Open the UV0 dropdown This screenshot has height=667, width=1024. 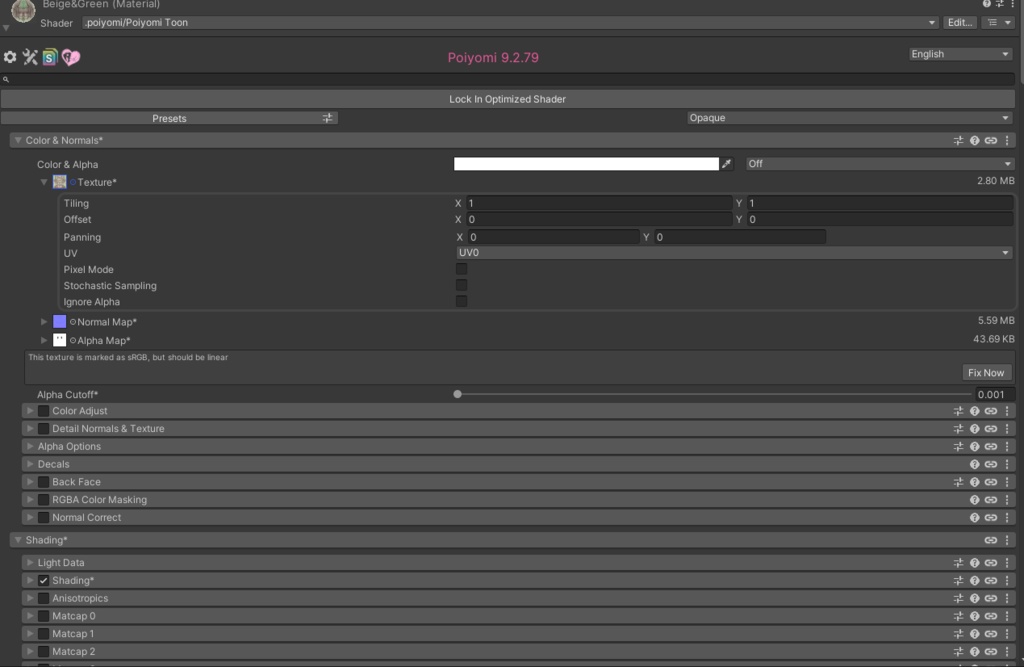[734, 252]
